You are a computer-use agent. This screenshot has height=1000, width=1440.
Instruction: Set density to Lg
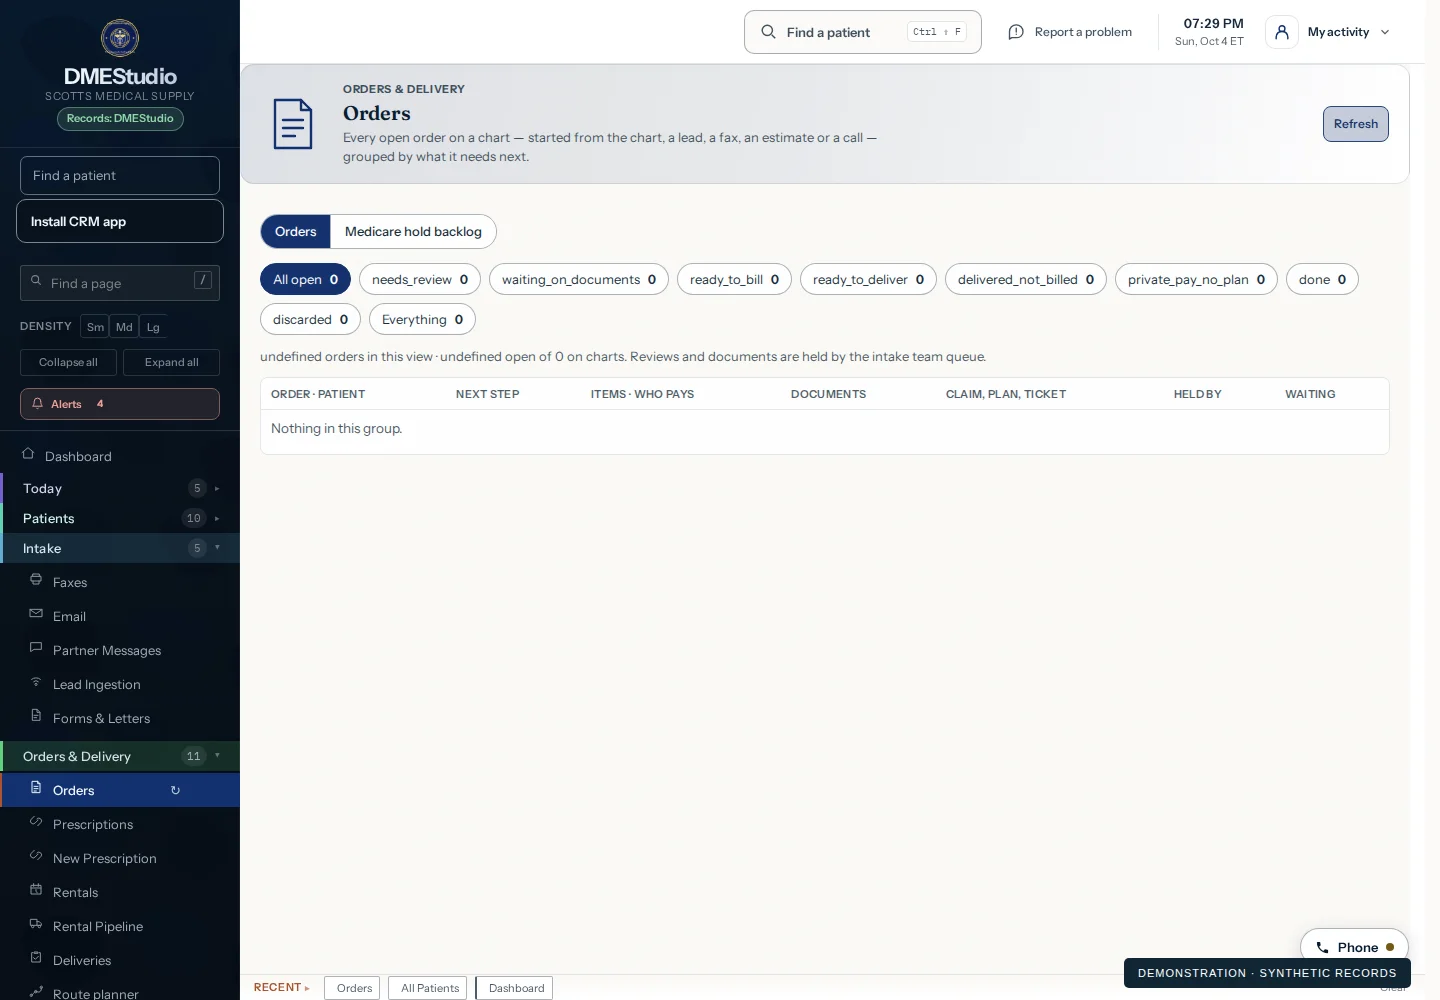[x=153, y=327]
